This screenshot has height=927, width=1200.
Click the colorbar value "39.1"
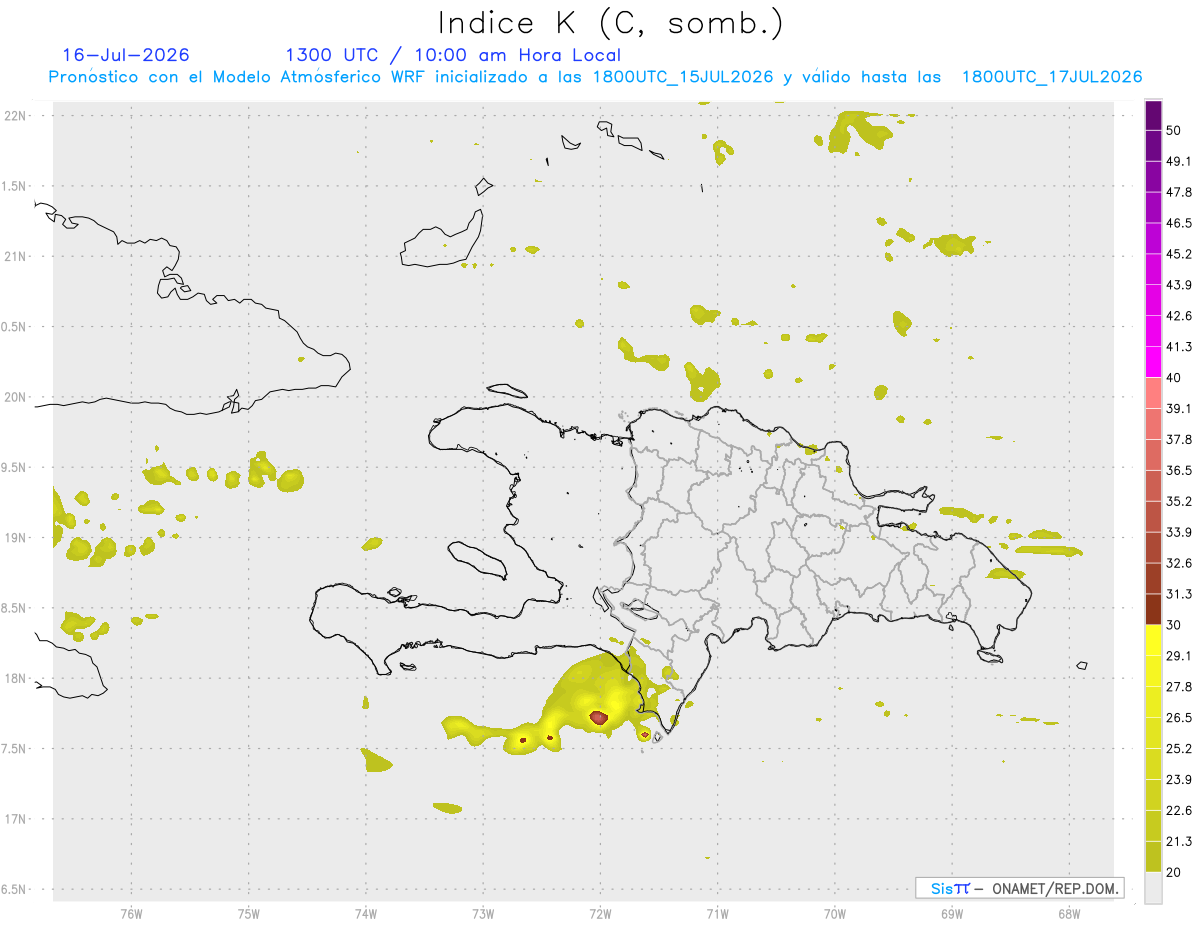coord(1179,408)
